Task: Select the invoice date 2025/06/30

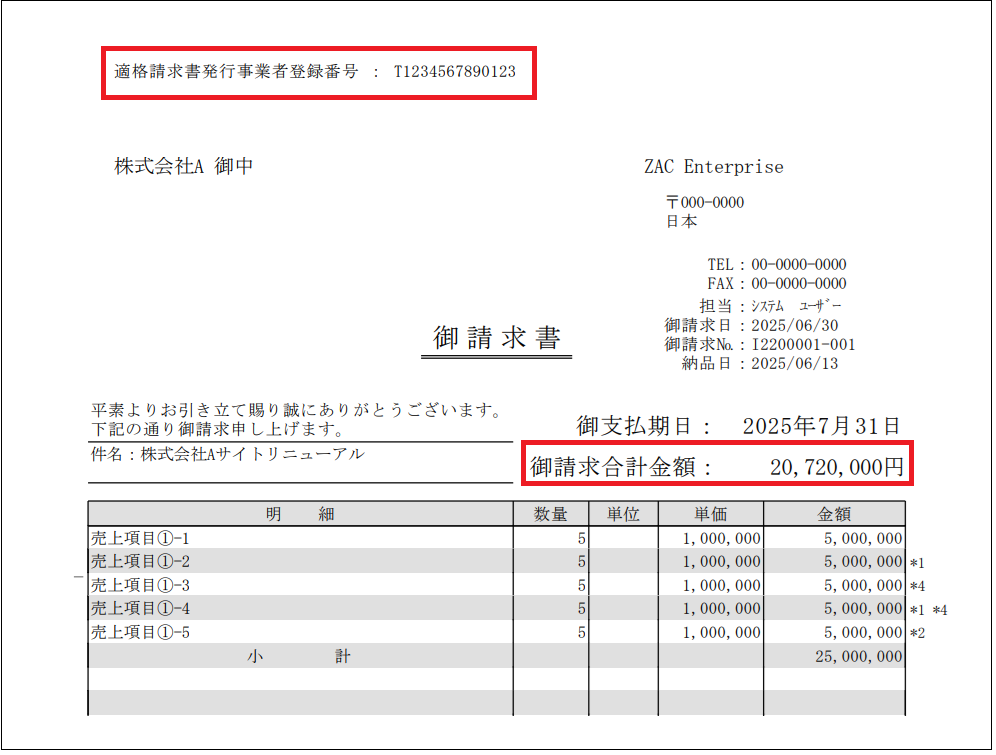Action: click(x=794, y=326)
